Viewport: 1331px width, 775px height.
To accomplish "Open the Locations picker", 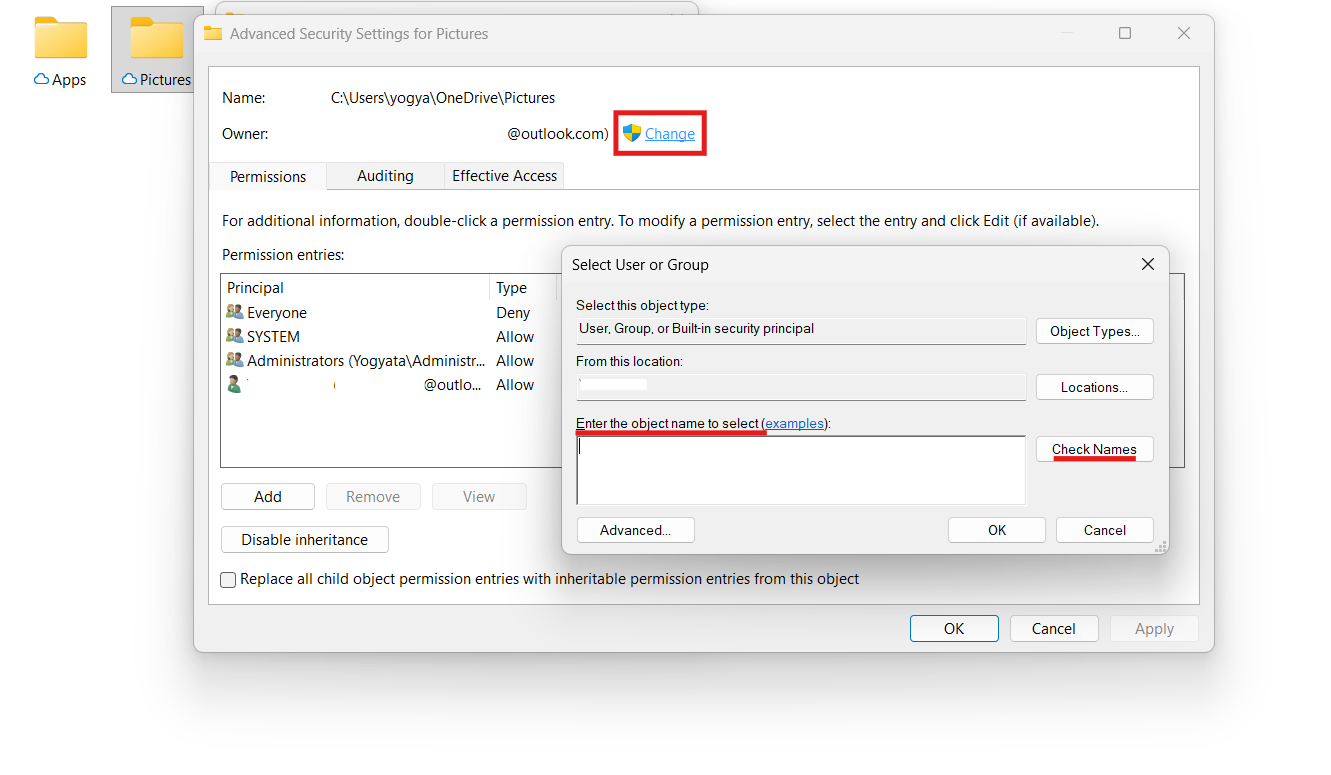I will click(x=1094, y=387).
